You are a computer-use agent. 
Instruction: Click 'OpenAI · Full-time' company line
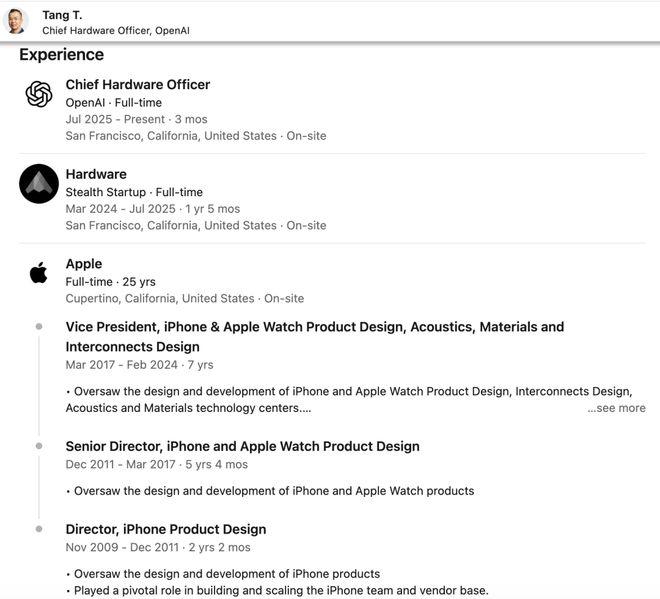[x=113, y=102]
